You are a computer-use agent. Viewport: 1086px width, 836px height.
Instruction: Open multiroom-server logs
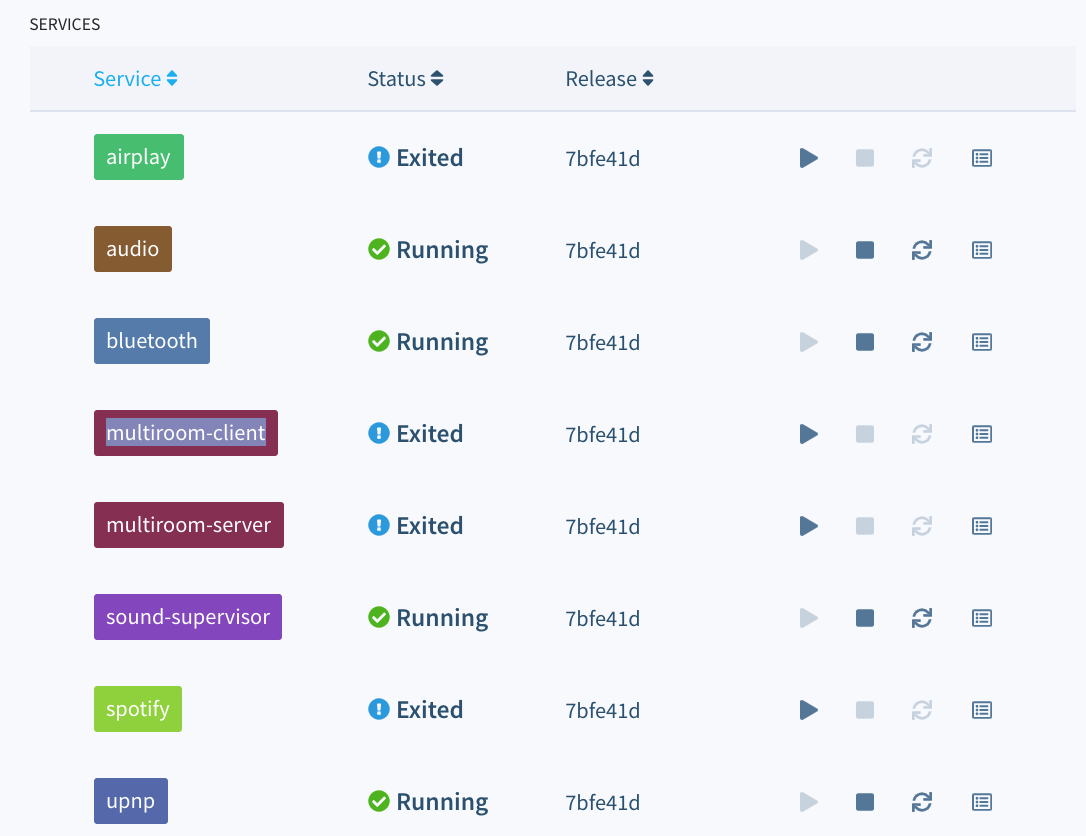[981, 526]
